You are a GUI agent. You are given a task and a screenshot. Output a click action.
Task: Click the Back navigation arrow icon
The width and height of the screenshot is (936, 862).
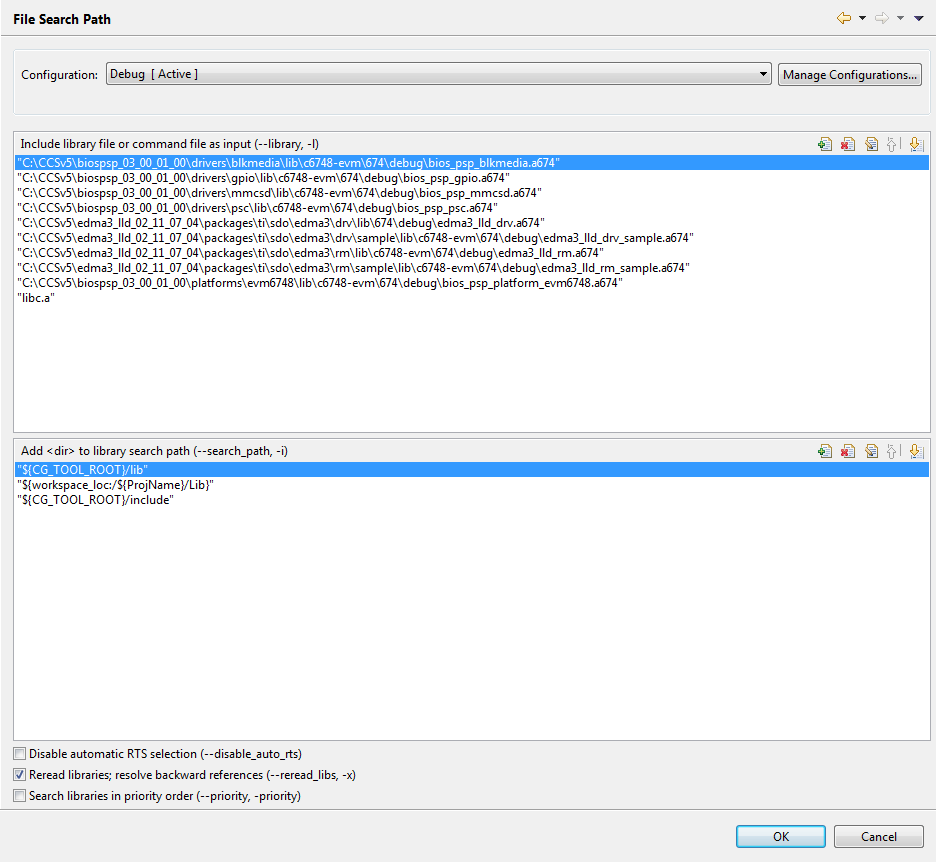[x=843, y=19]
